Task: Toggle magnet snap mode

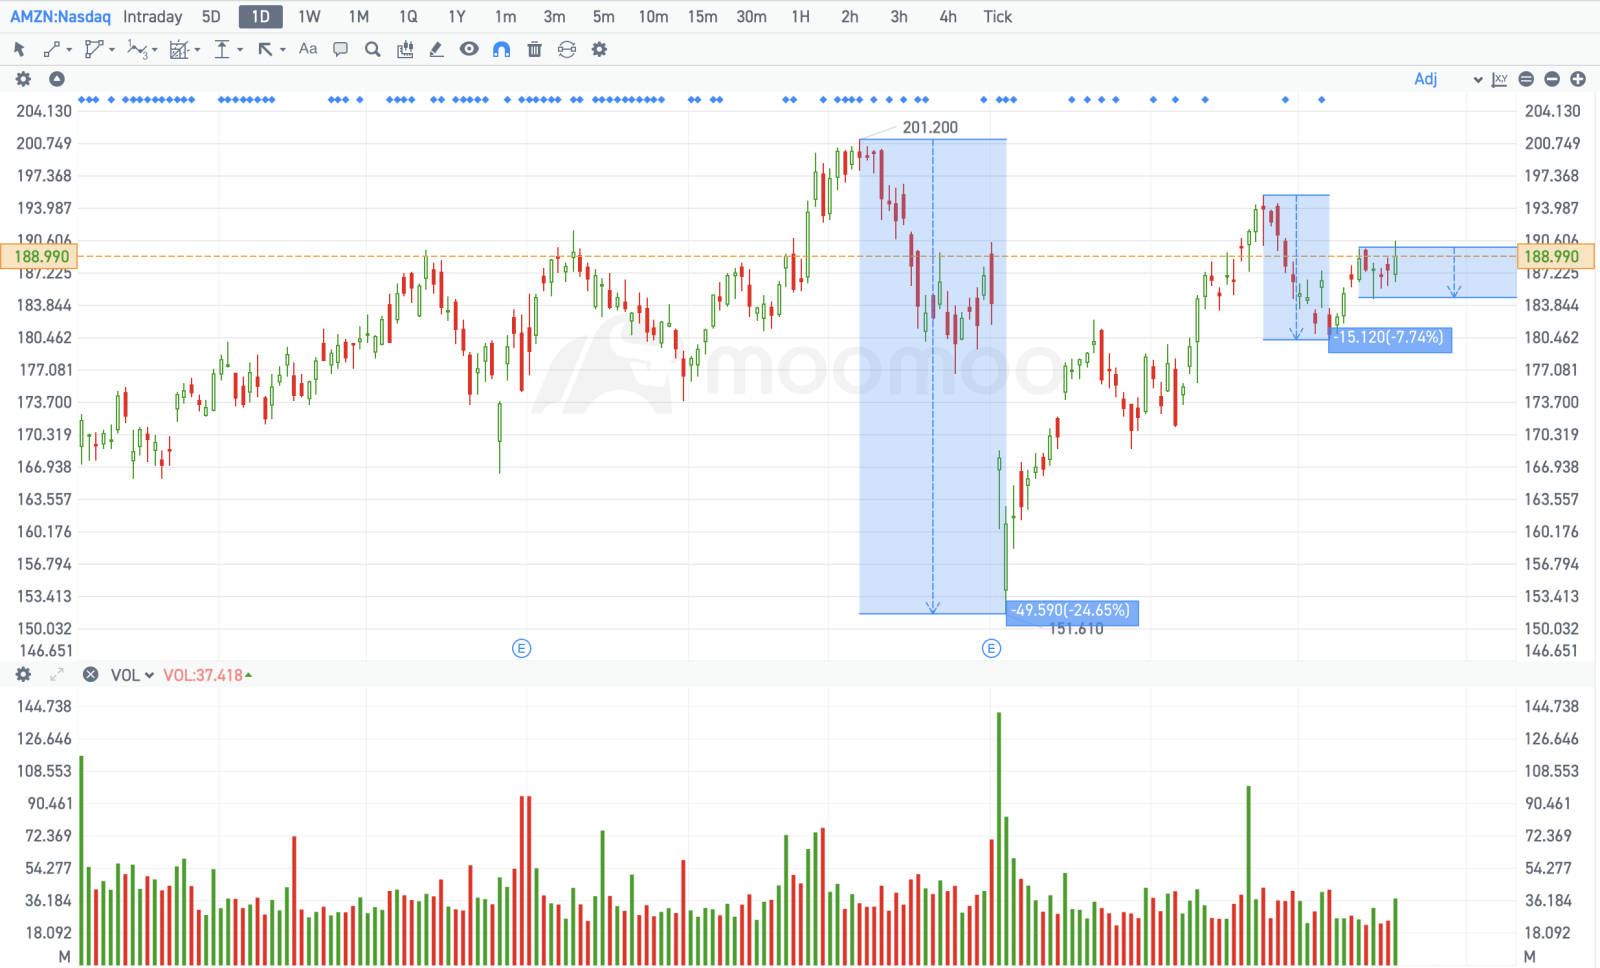Action: tap(502, 49)
